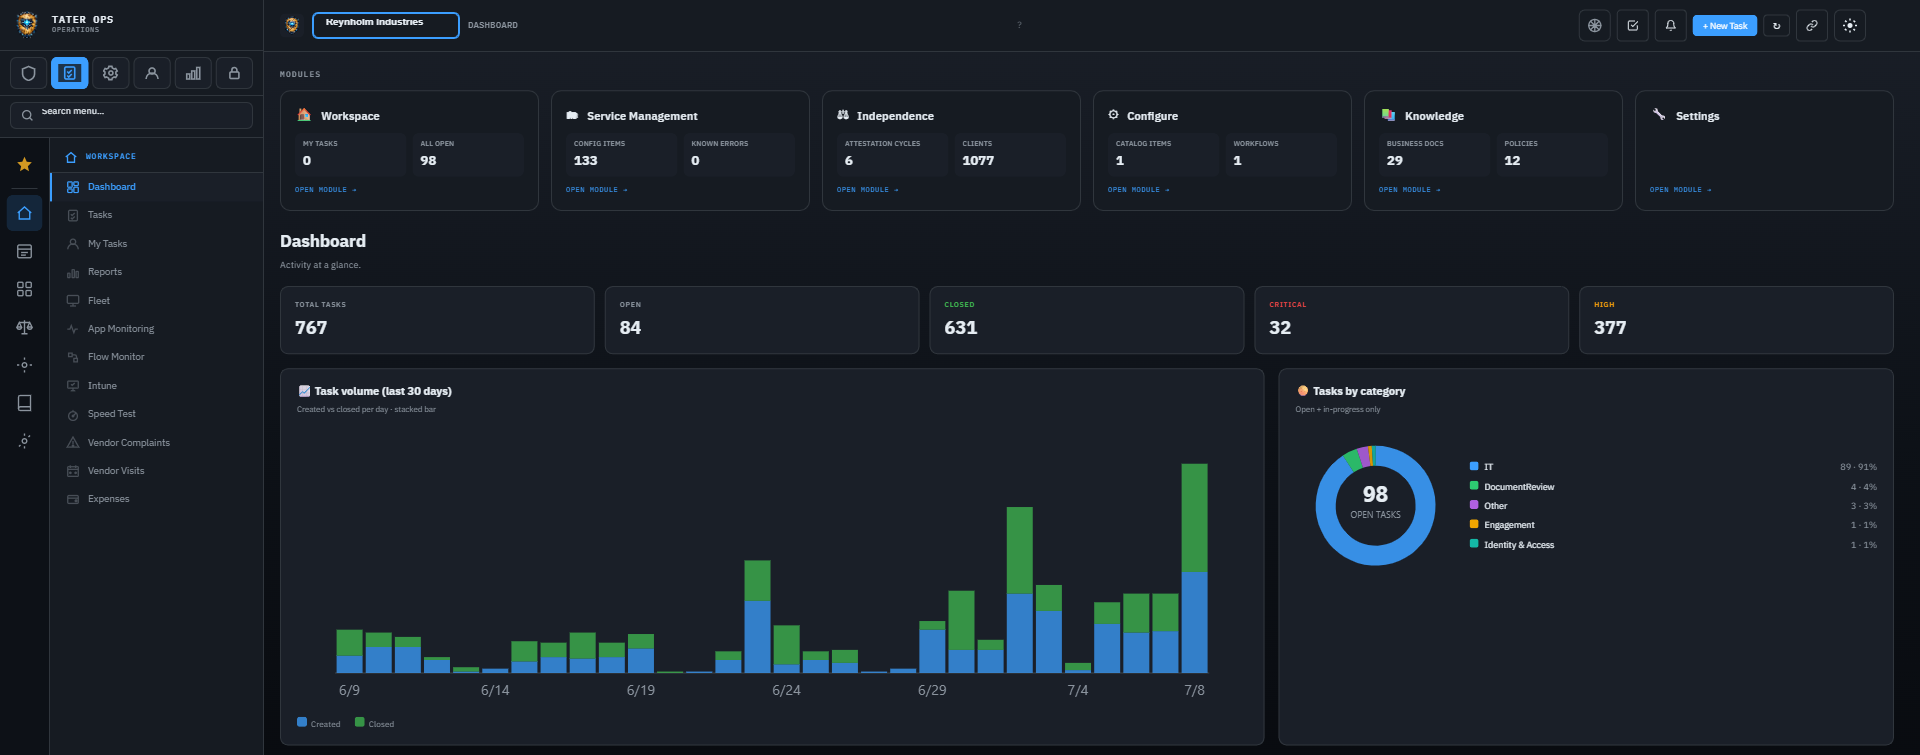Select the home icon in the left rail
The width and height of the screenshot is (1920, 755).
pyautogui.click(x=25, y=213)
